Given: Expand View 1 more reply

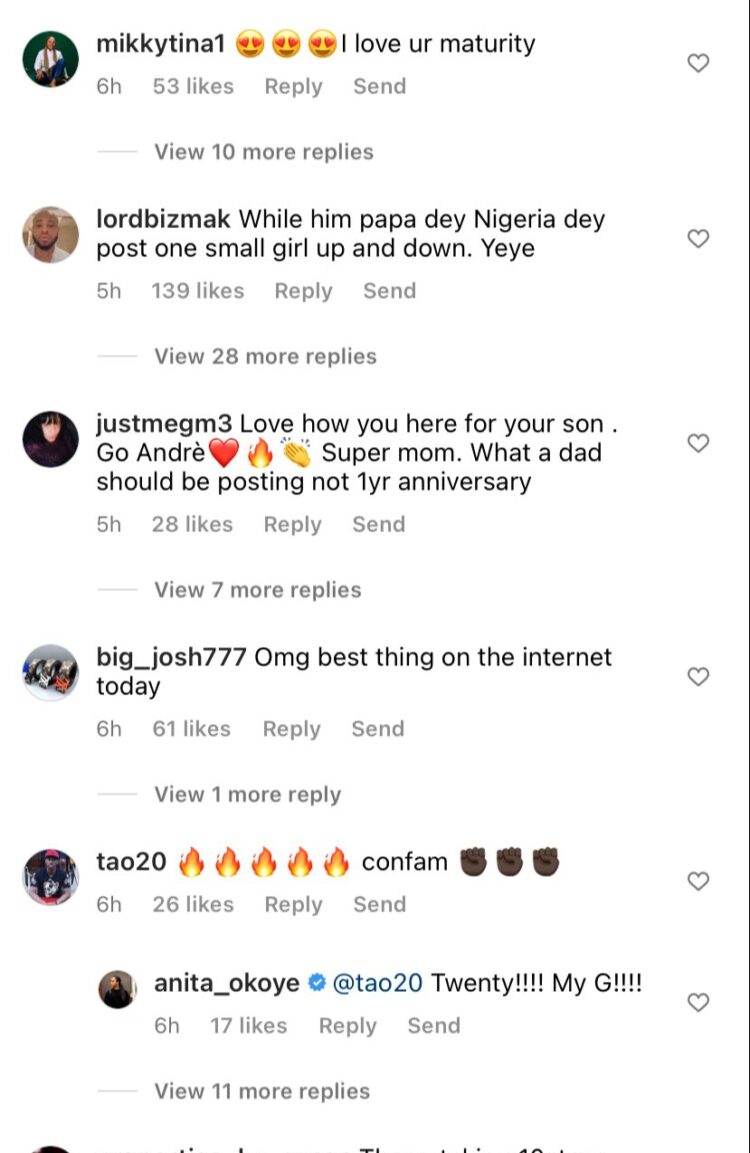Looking at the screenshot, I should click(x=247, y=795).
